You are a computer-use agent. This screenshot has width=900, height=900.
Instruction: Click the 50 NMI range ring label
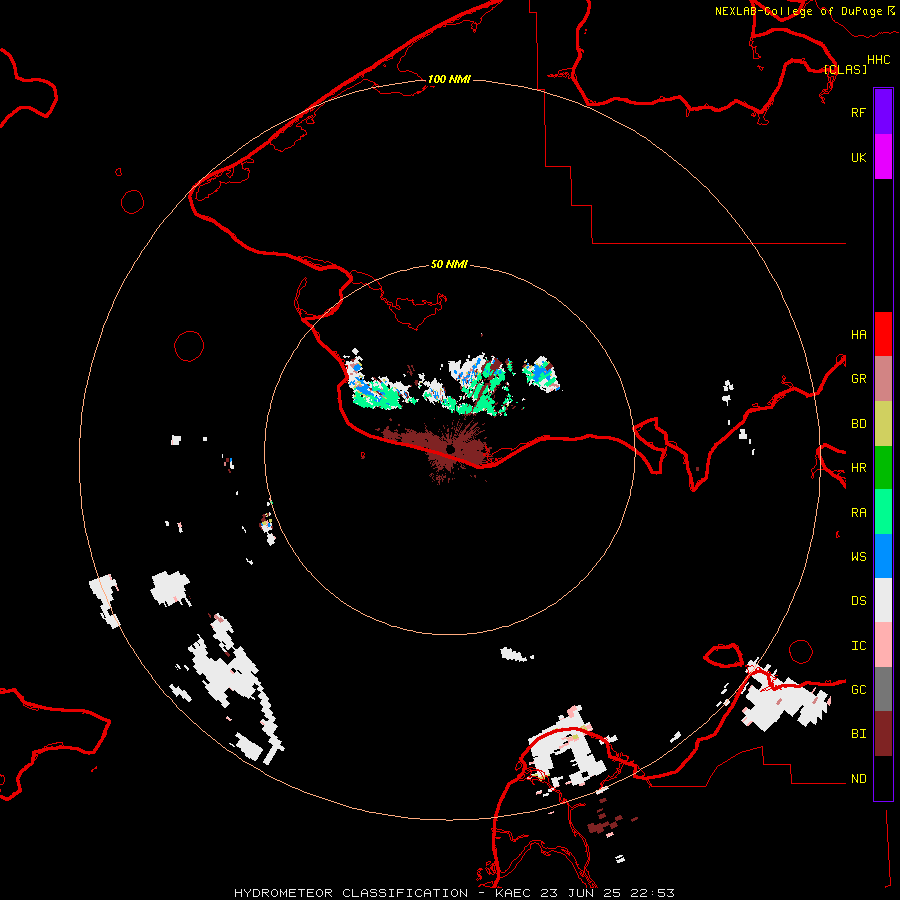(449, 264)
